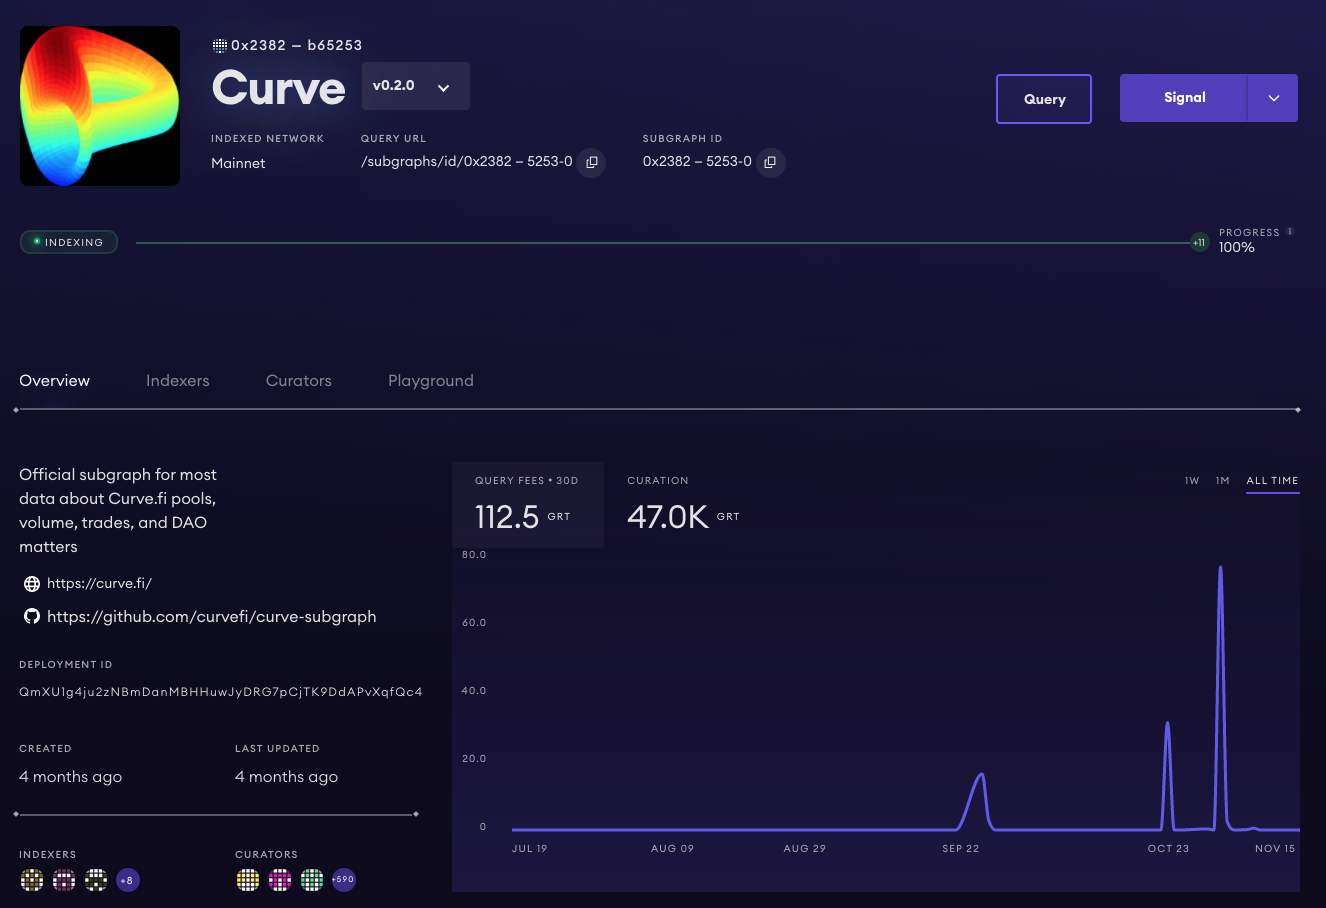The width and height of the screenshot is (1326, 908).
Task: Click the Query button
Action: (x=1044, y=99)
